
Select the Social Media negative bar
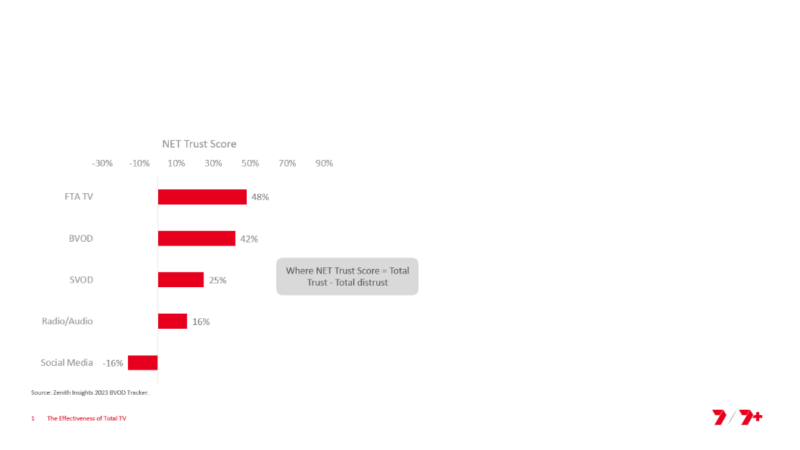pos(143,363)
